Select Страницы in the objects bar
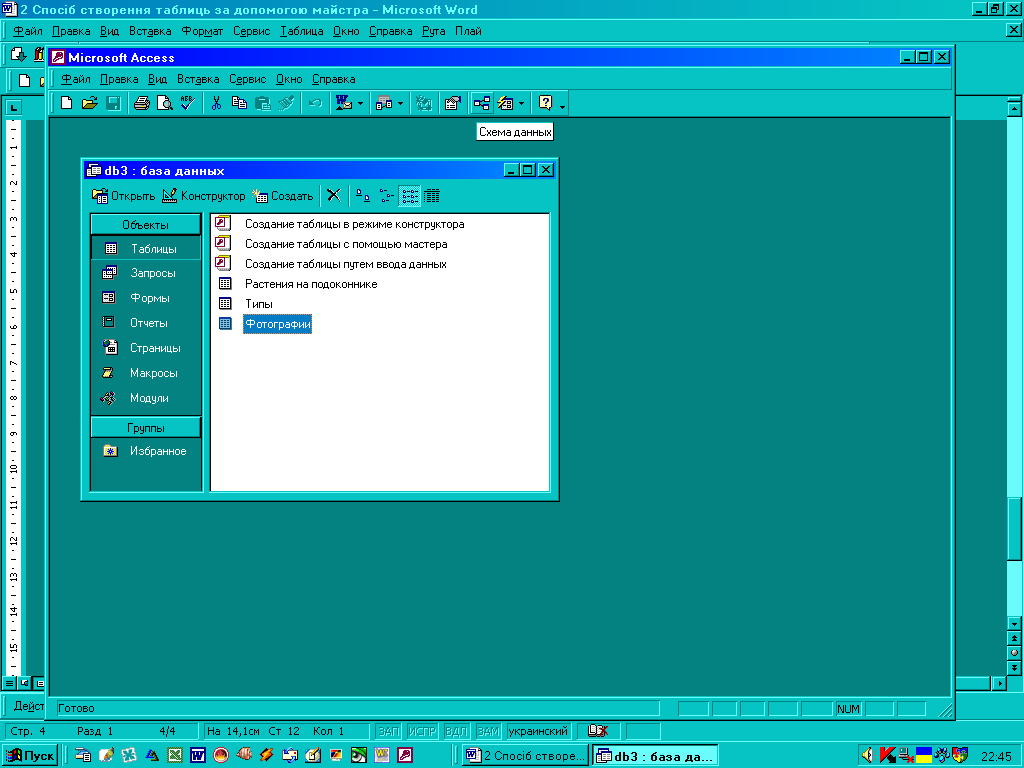The image size is (1024, 768). pos(146,348)
